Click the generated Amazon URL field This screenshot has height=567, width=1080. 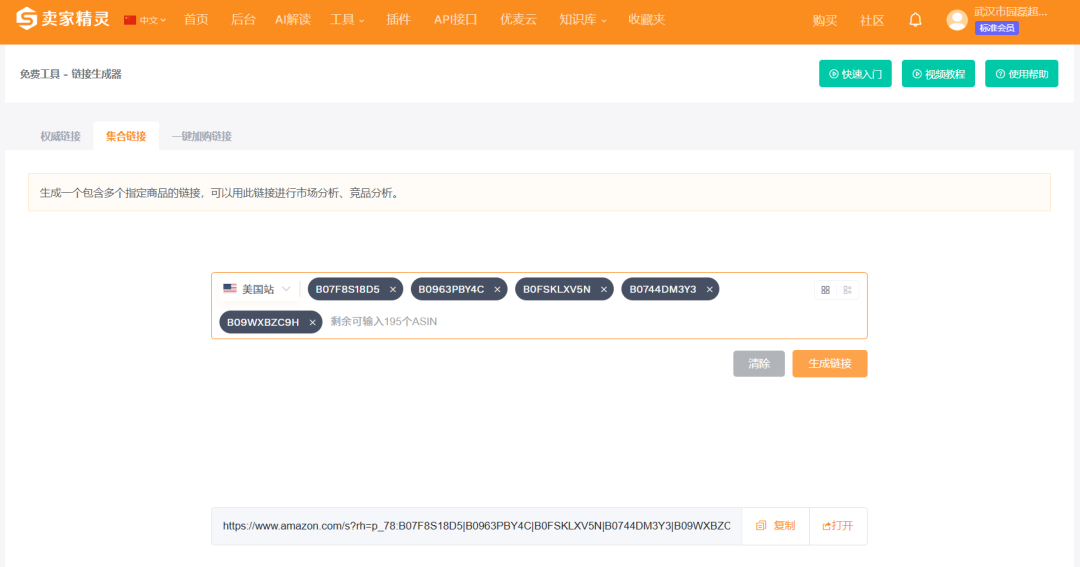(477, 526)
